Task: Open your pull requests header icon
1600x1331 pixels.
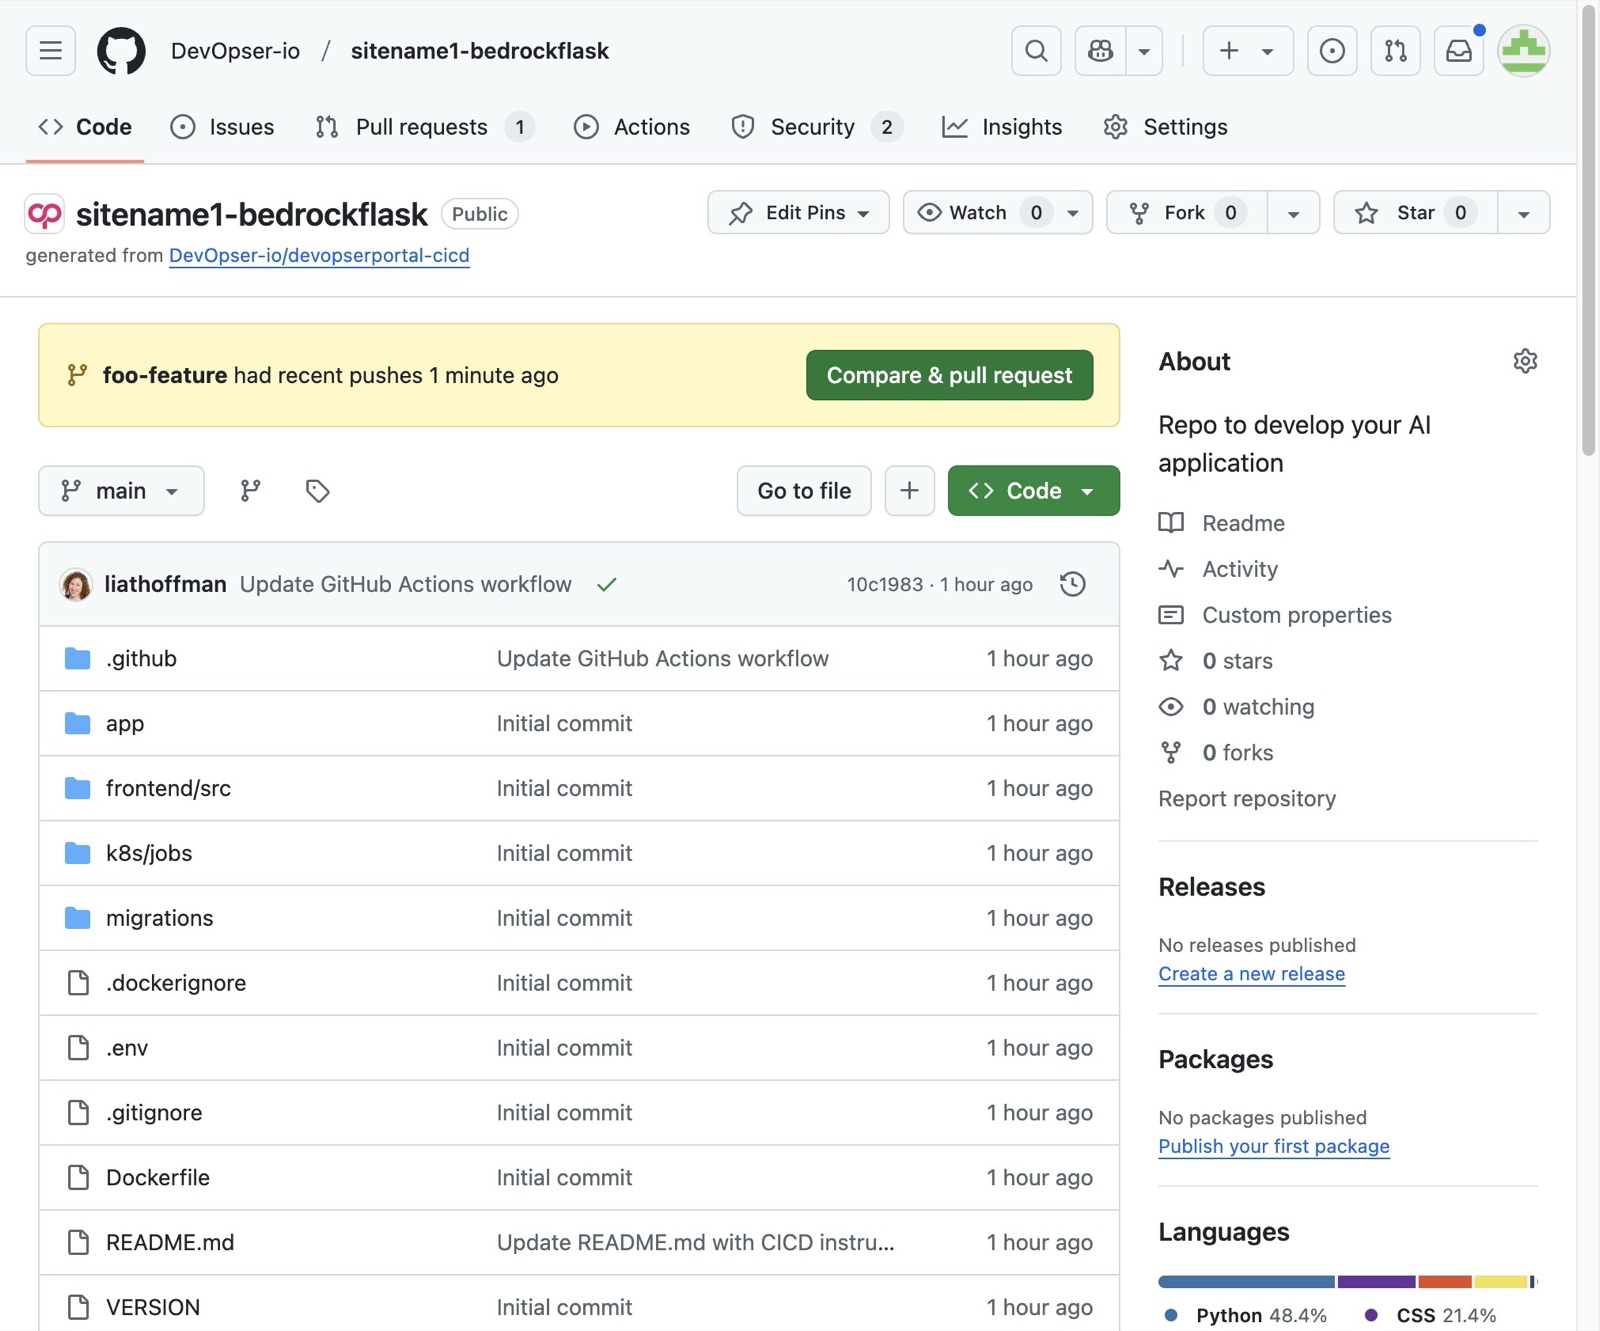Action: (x=1395, y=50)
